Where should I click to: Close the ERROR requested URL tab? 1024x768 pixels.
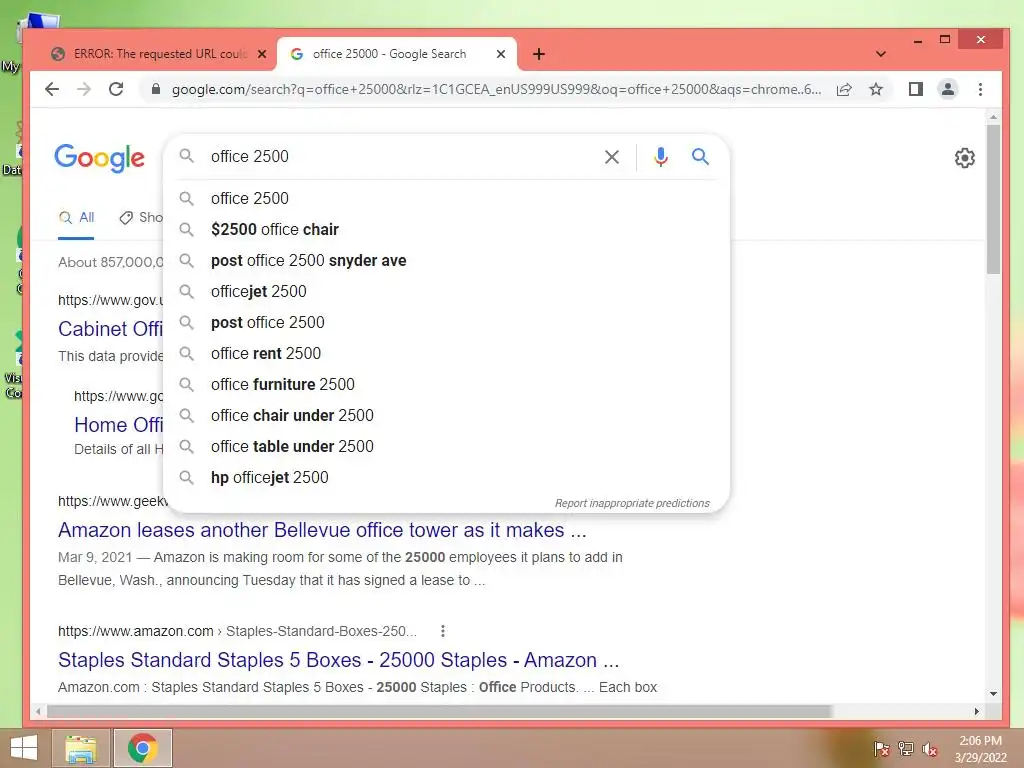pos(262,54)
